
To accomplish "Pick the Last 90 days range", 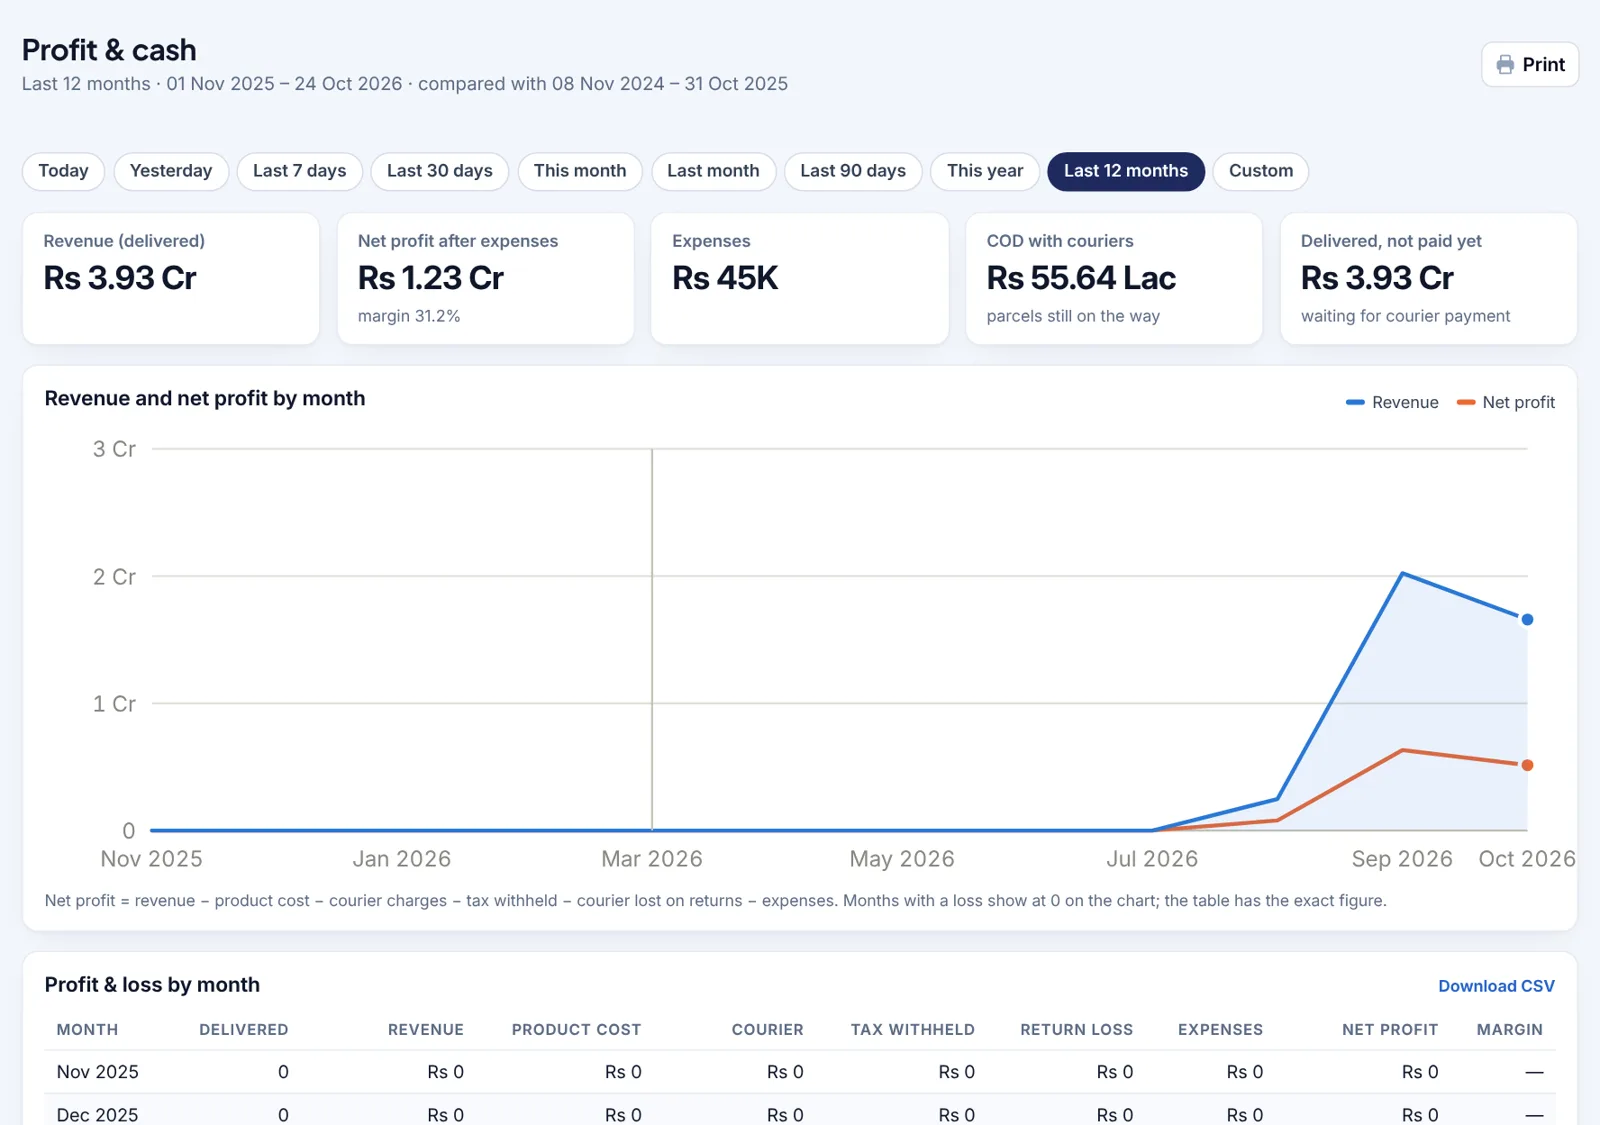I will [x=853, y=171].
